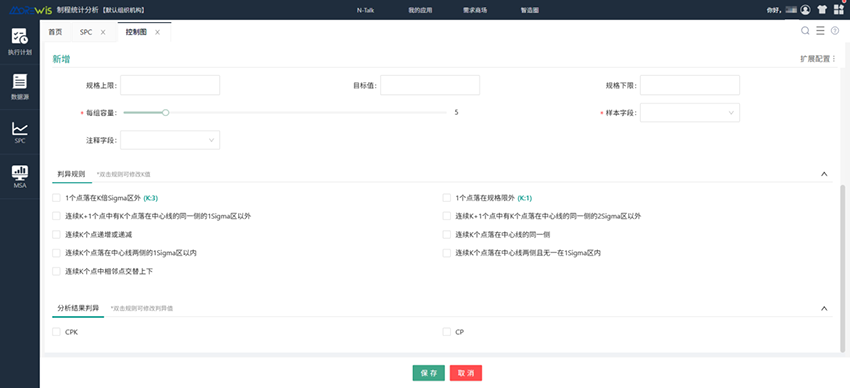Image resolution: width=850 pixels, height=388 pixels.
Task: Switch to the SPC tab
Action: coord(86,33)
